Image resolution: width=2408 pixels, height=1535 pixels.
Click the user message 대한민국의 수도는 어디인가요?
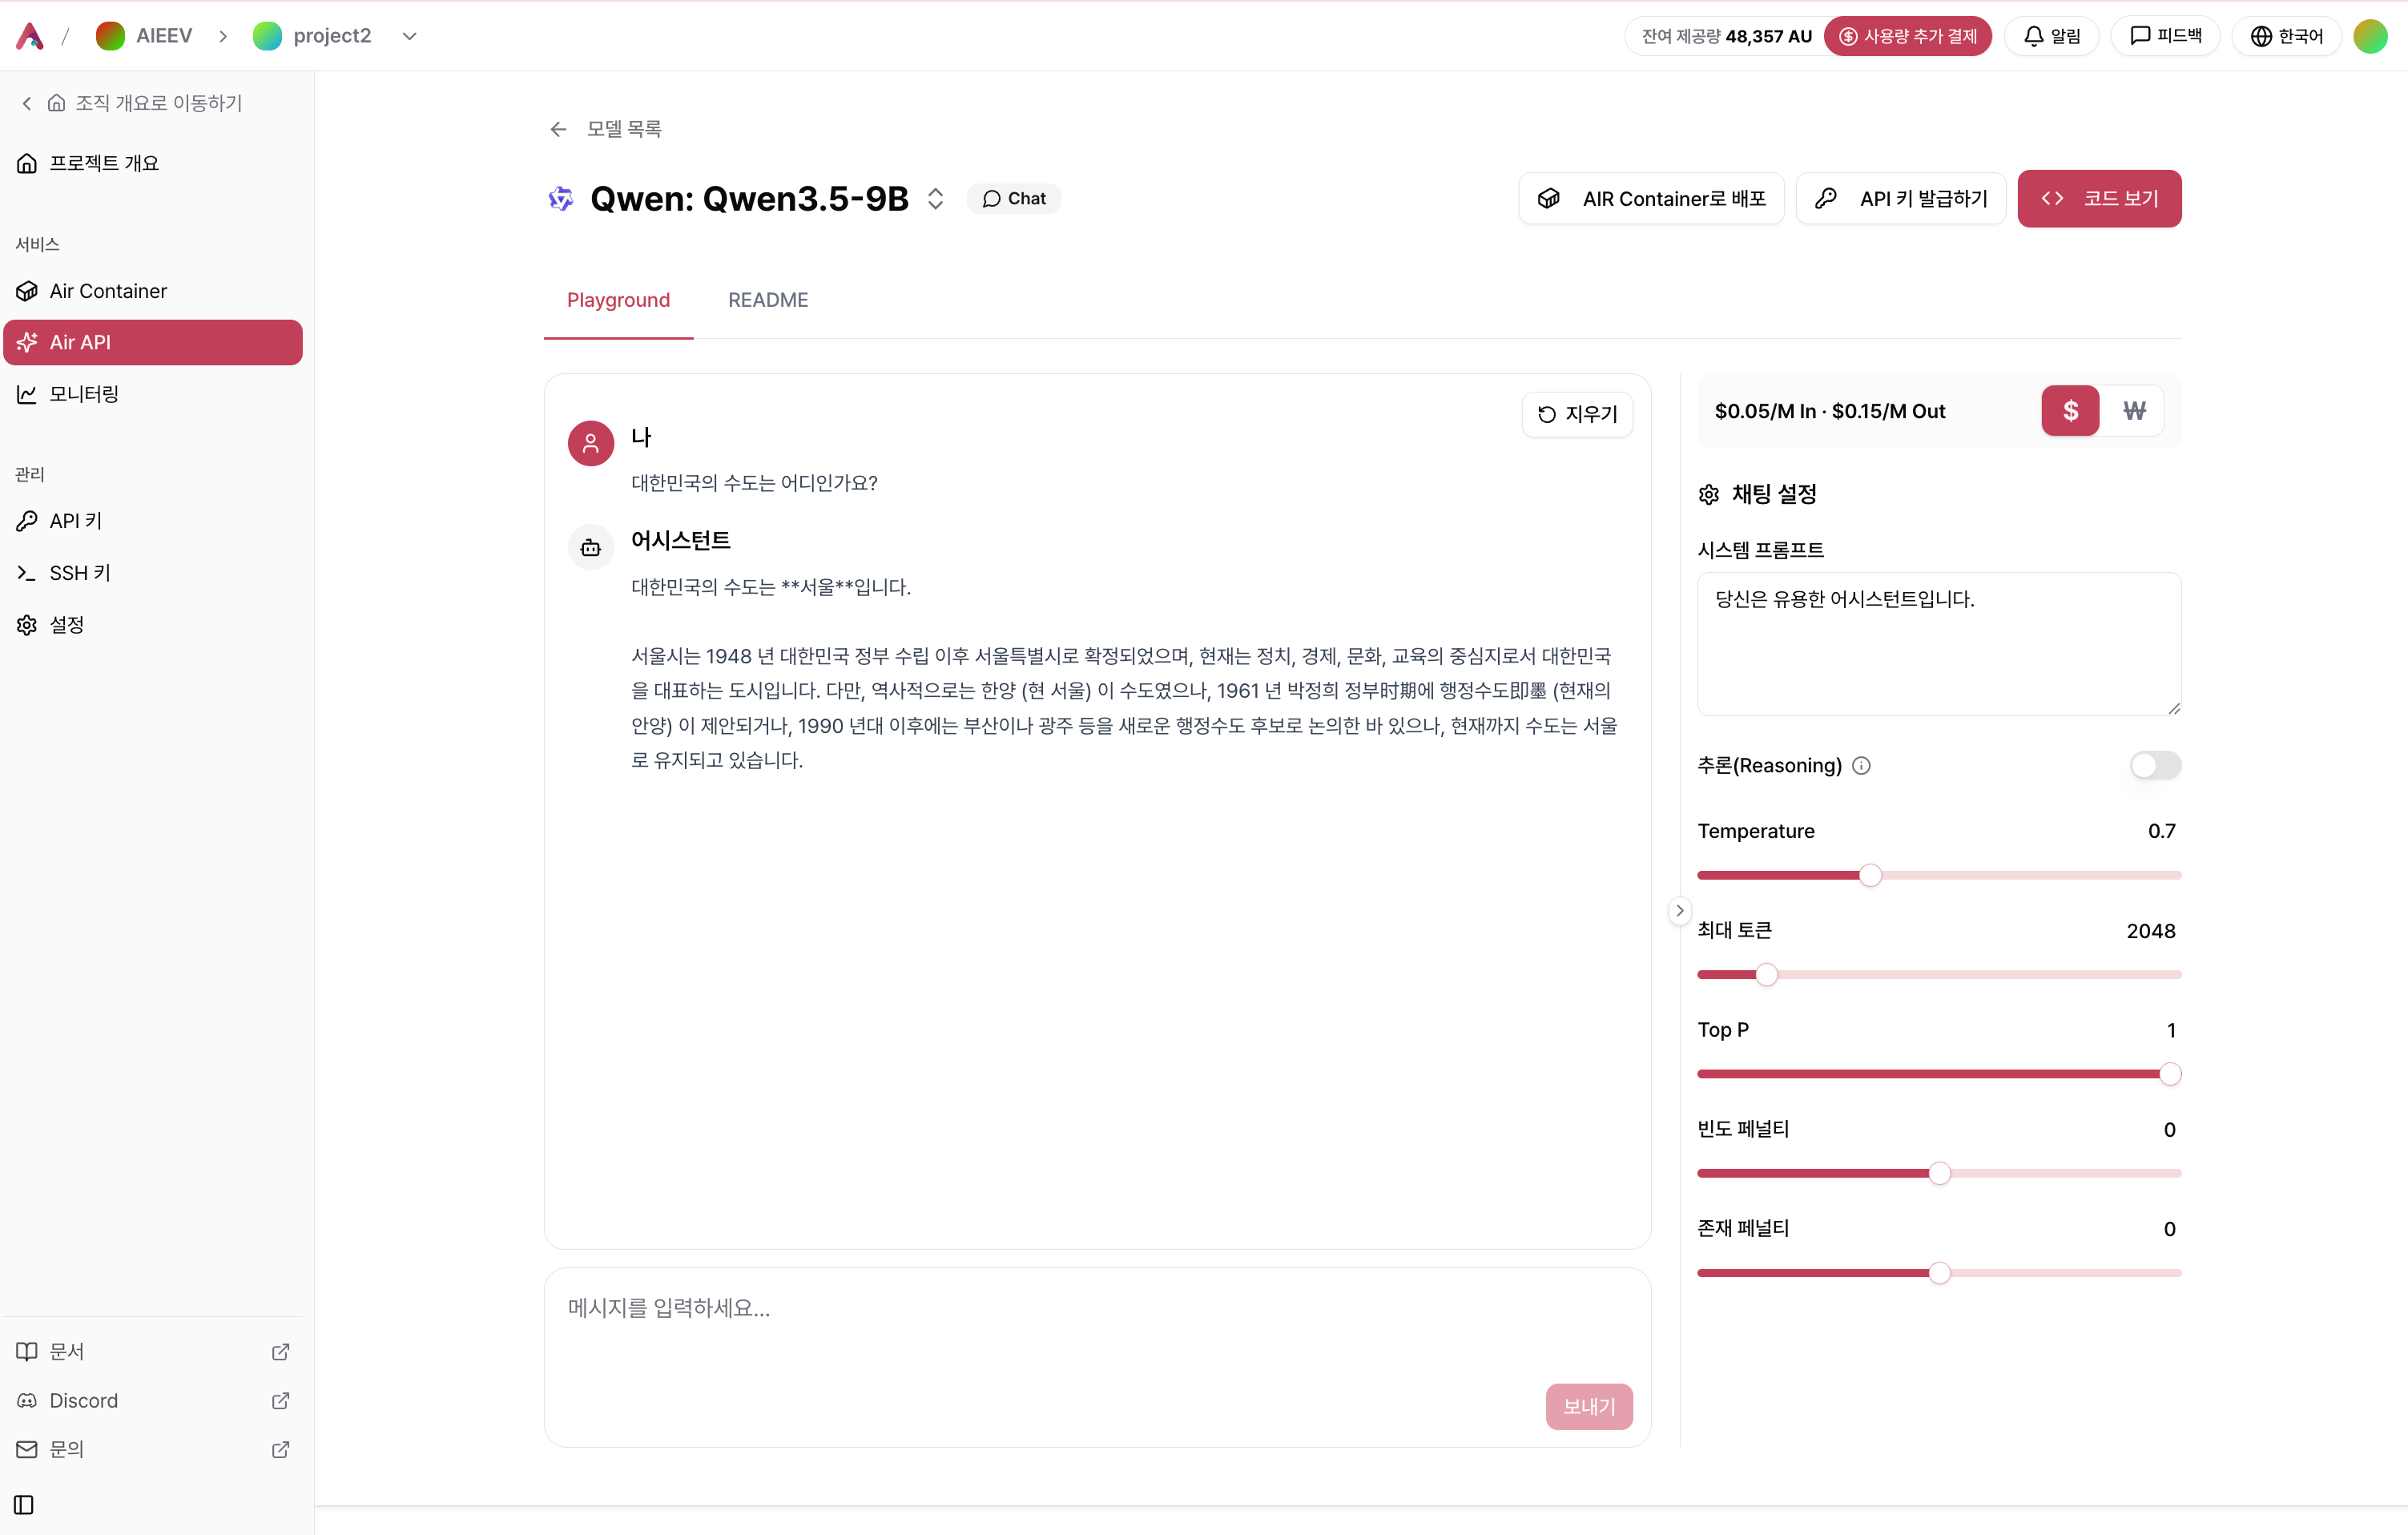pyautogui.click(x=754, y=483)
